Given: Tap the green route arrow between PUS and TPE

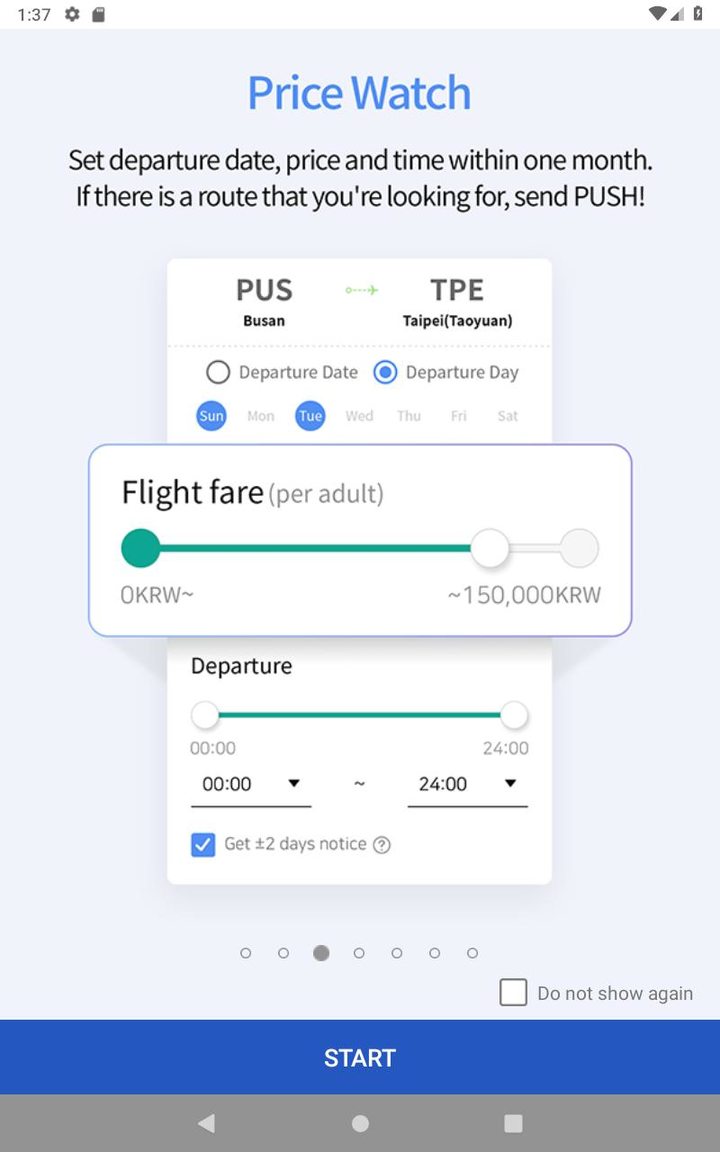Looking at the screenshot, I should (x=361, y=290).
